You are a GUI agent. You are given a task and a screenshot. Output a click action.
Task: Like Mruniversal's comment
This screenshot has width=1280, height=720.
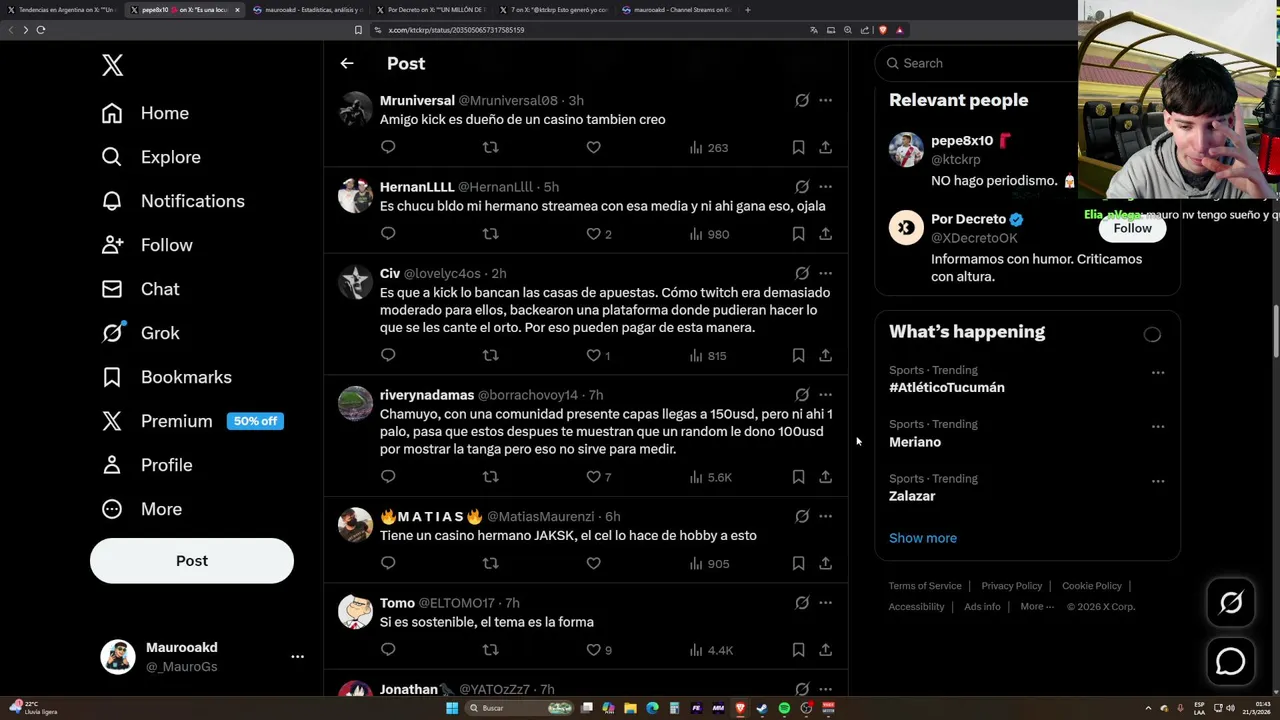coord(593,147)
